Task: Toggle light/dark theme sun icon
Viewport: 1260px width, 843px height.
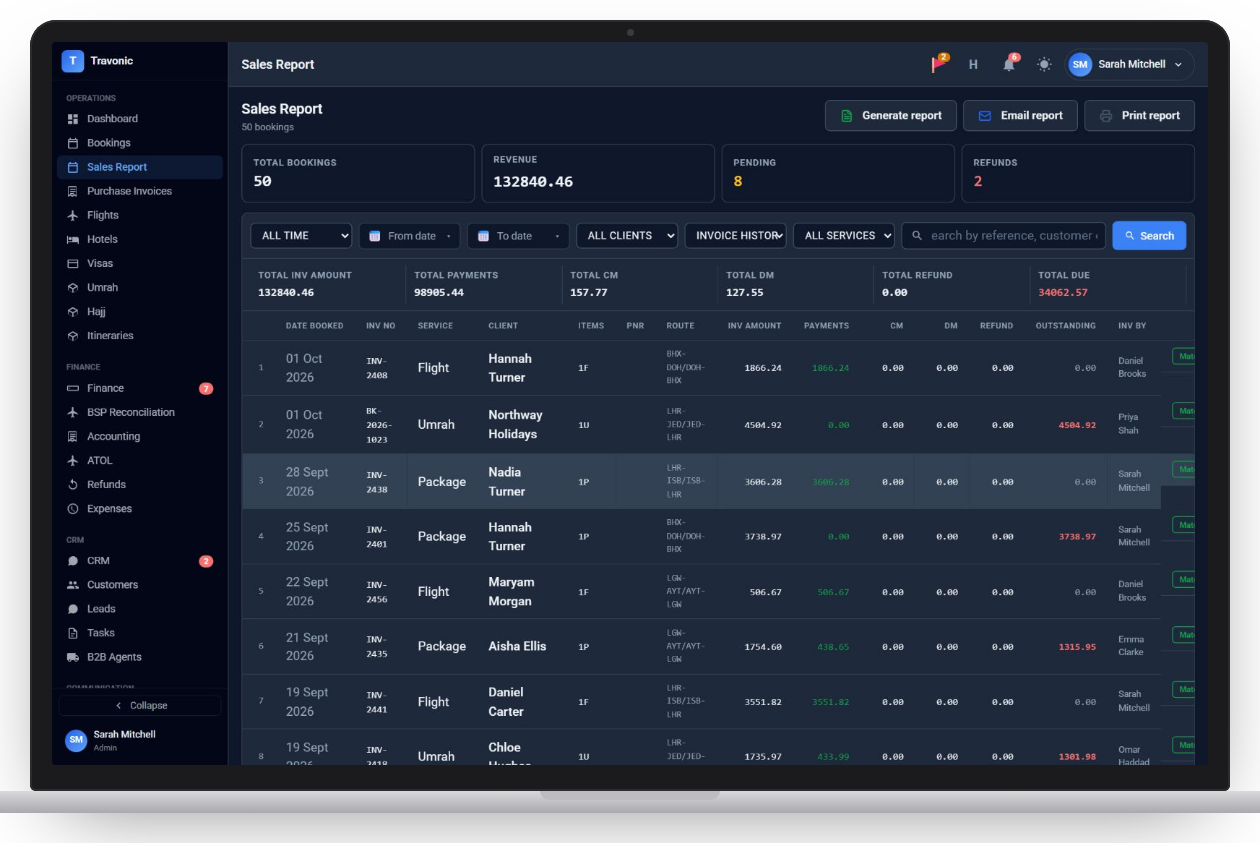Action: click(1044, 64)
